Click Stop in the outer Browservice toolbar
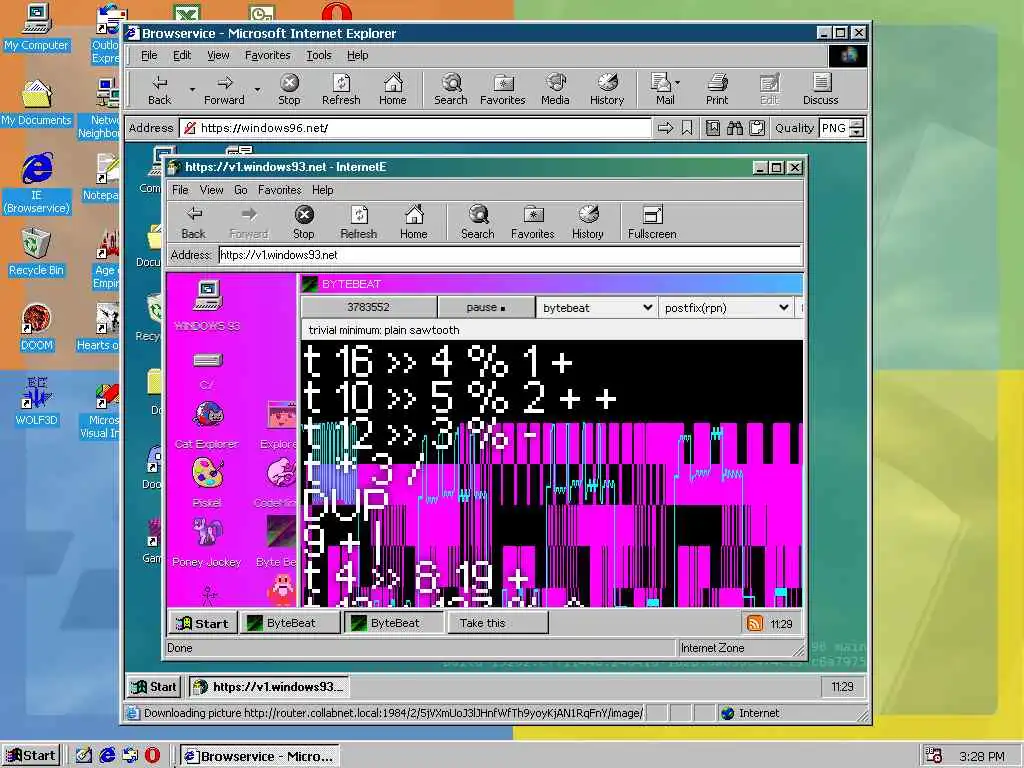Image resolution: width=1024 pixels, height=768 pixels. point(289,89)
